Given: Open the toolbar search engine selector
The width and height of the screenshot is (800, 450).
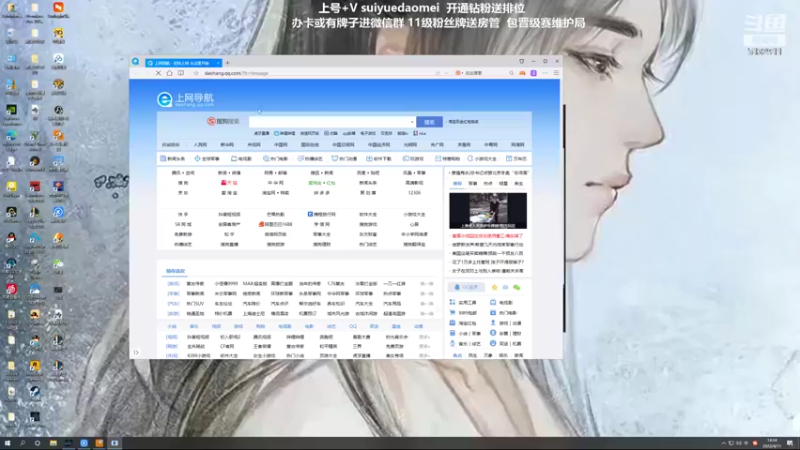Looking at the screenshot, I should tap(459, 73).
